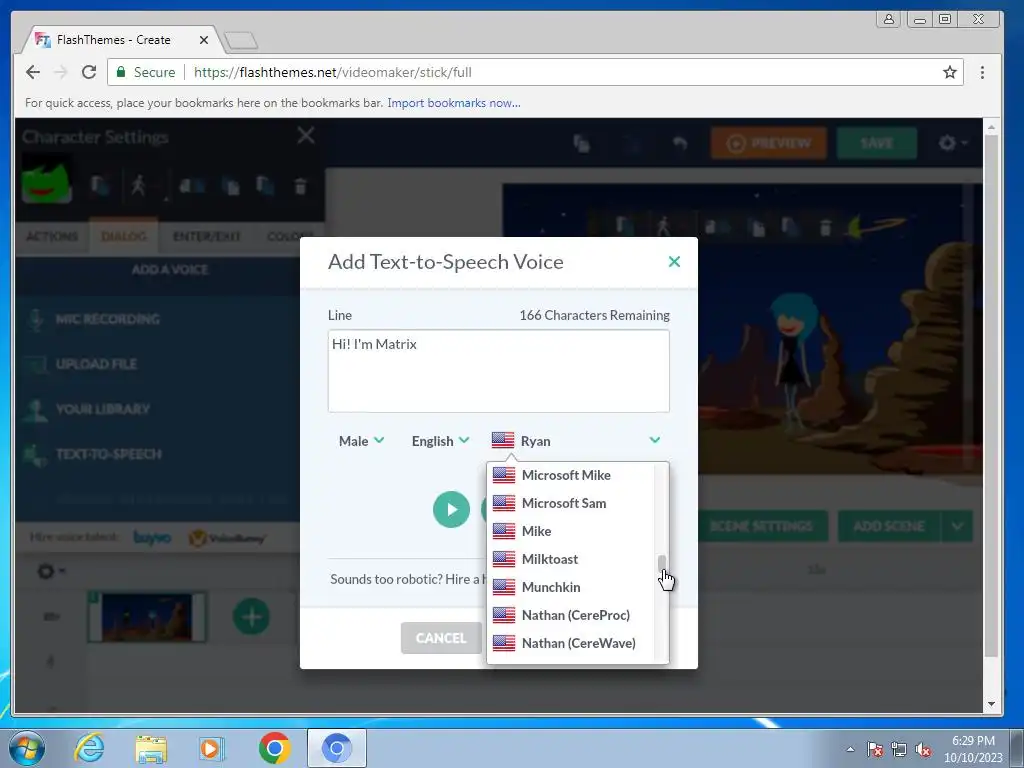Select the first scene thumbnail in timeline
The width and height of the screenshot is (1024, 768).
tap(147, 616)
